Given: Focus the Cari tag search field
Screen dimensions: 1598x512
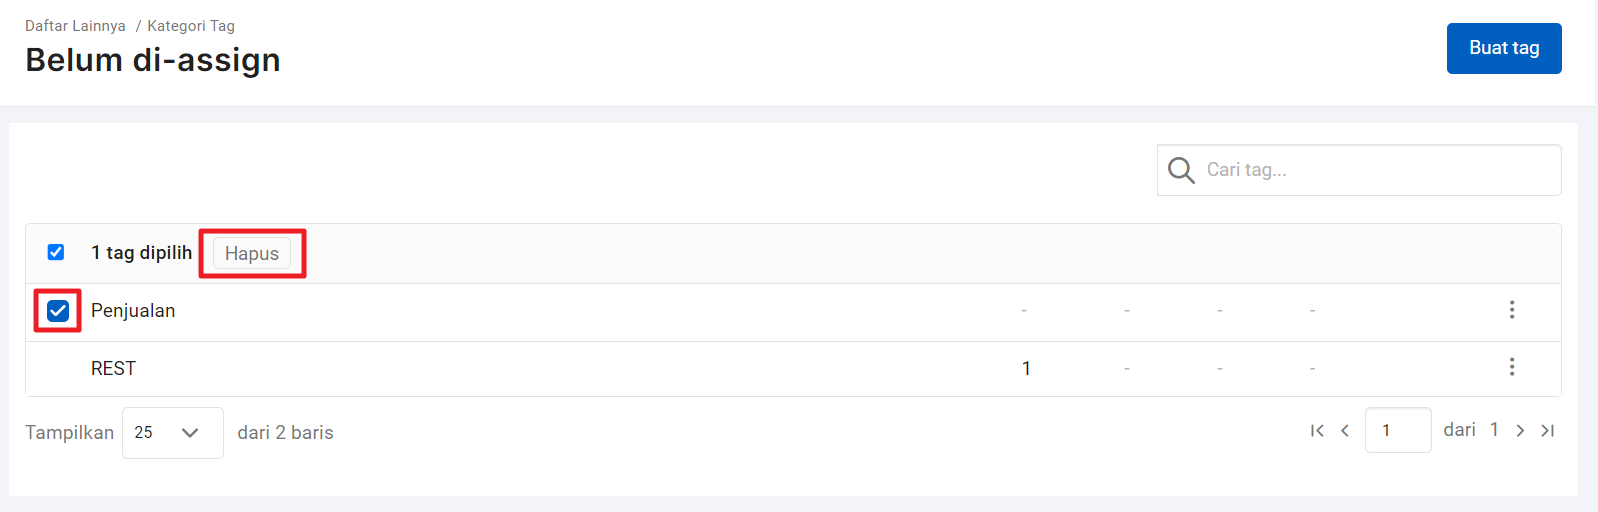Looking at the screenshot, I should (x=1359, y=170).
